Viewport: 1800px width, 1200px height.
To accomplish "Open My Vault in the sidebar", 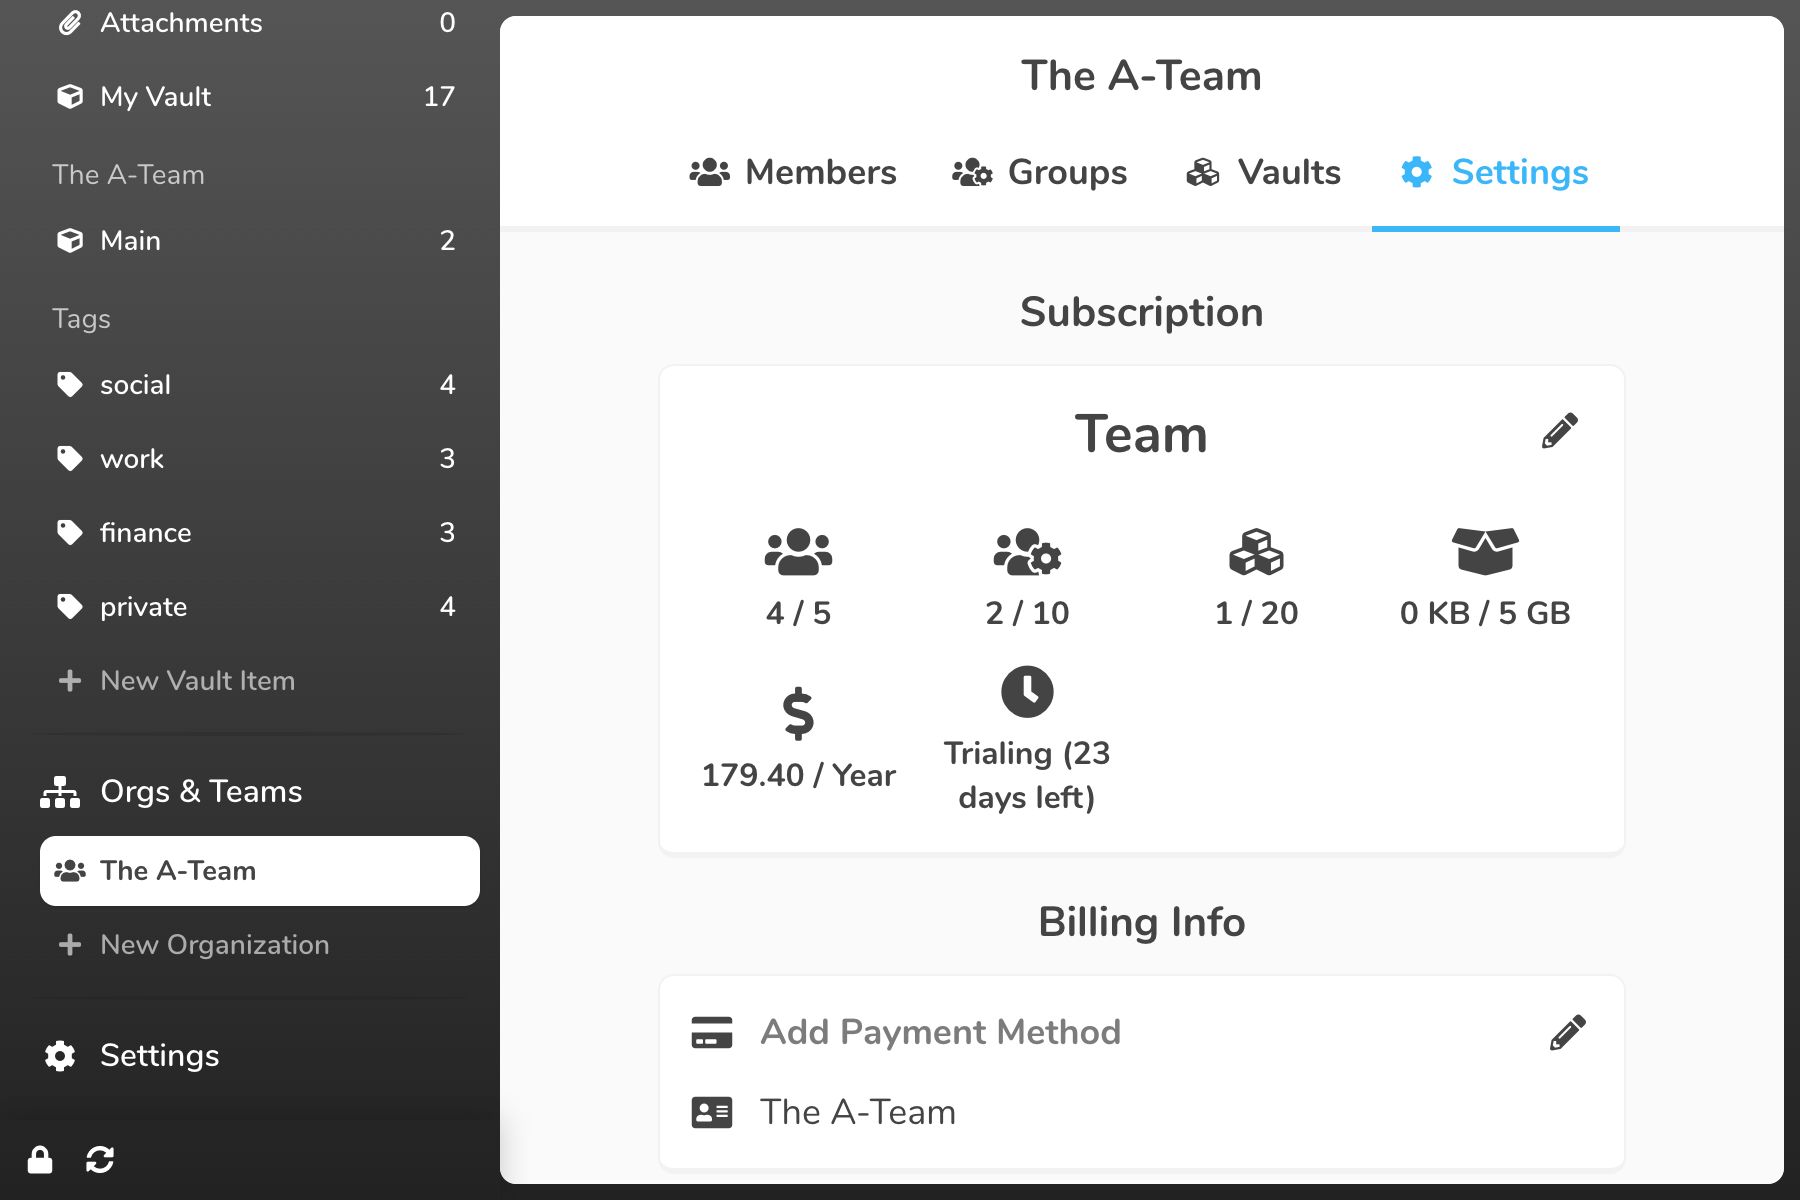I will pos(155,97).
